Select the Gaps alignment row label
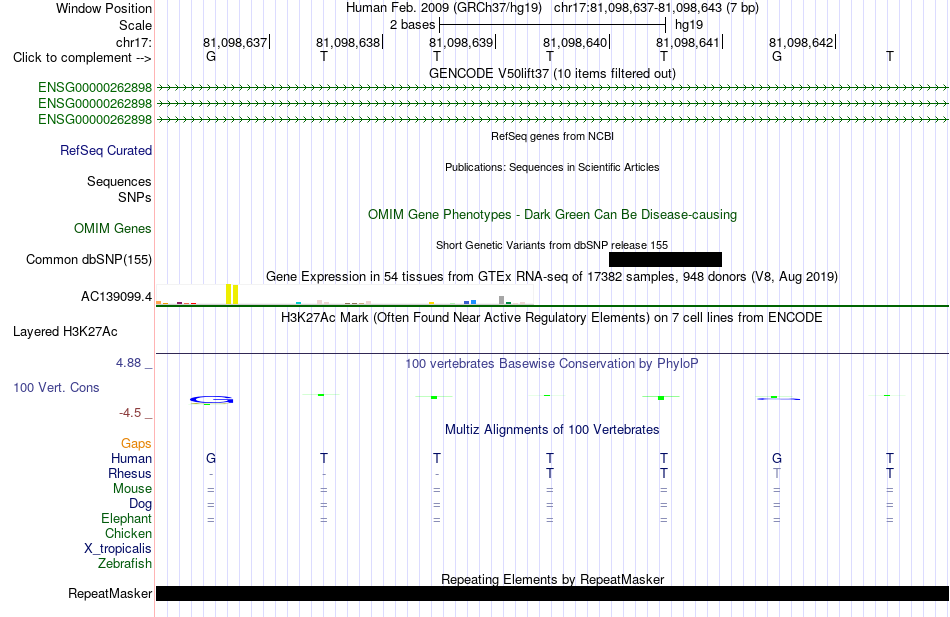 136,444
